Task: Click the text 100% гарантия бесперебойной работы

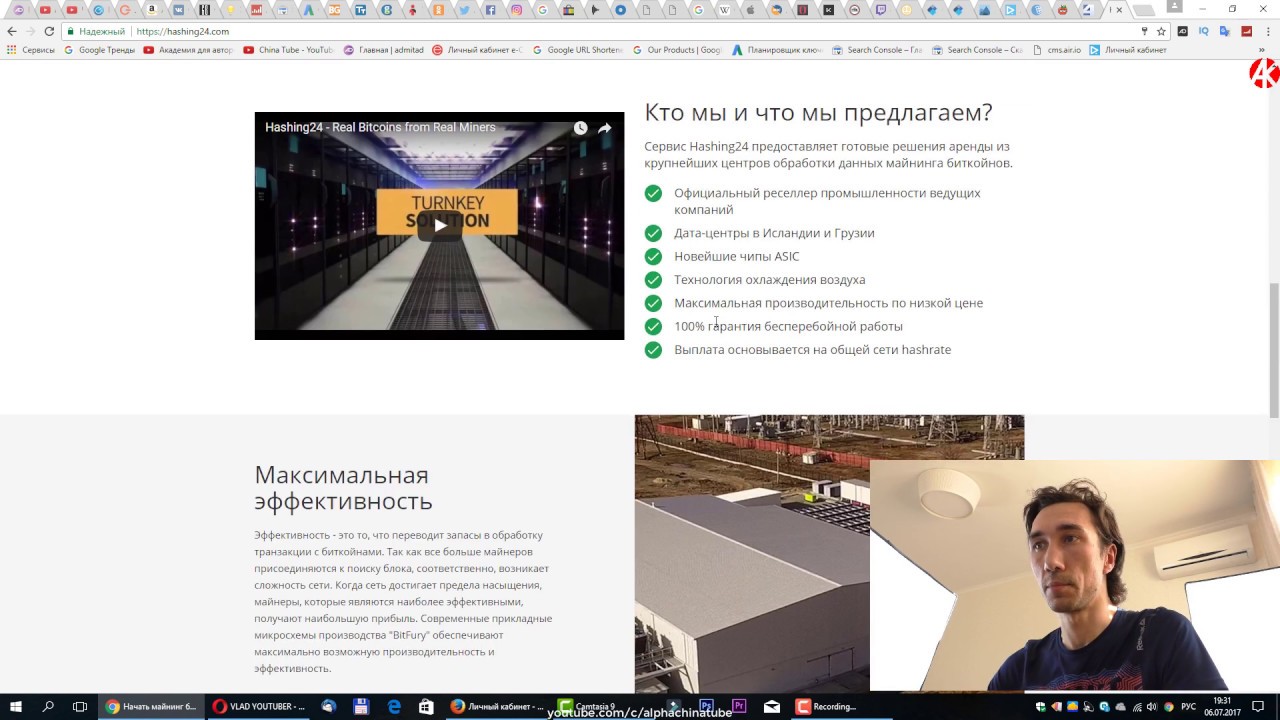Action: click(x=788, y=326)
